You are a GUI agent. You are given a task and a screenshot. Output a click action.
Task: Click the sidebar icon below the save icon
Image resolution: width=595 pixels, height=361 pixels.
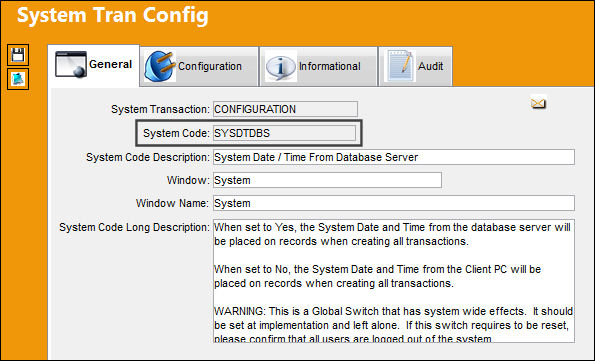18,79
